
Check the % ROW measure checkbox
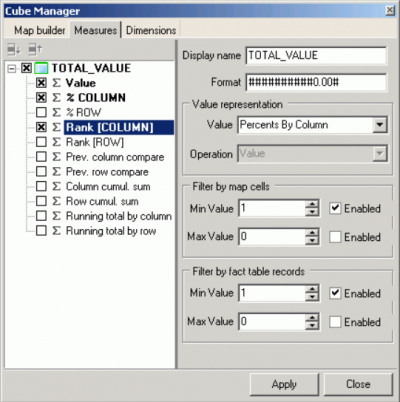[x=41, y=112]
